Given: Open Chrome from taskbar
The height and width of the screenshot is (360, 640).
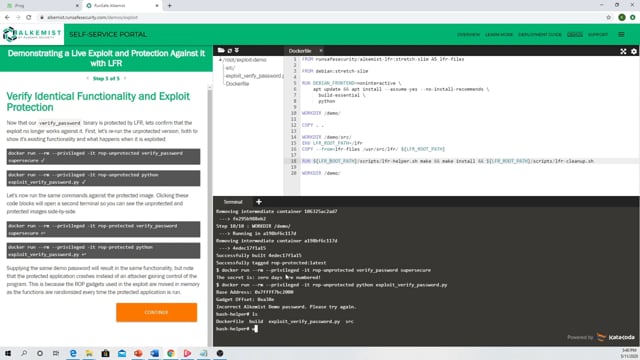Looking at the screenshot, I should [x=171, y=353].
